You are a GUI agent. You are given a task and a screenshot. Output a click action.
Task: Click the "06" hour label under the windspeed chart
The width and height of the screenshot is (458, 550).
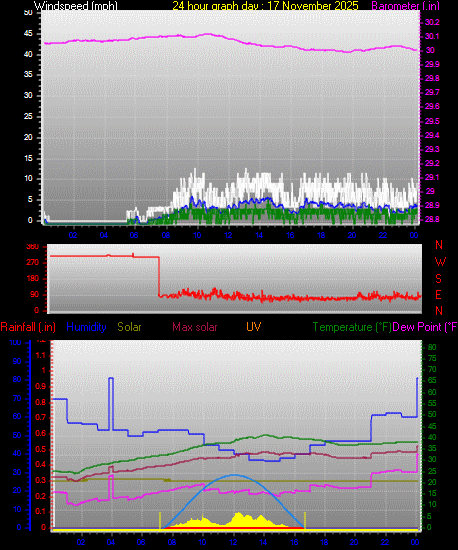134,235
